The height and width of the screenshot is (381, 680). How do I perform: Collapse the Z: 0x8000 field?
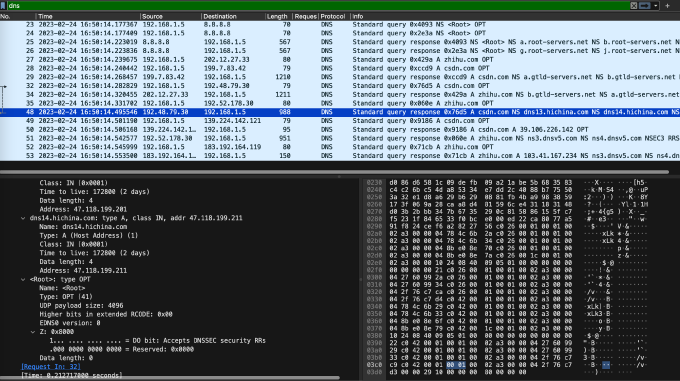point(33,332)
